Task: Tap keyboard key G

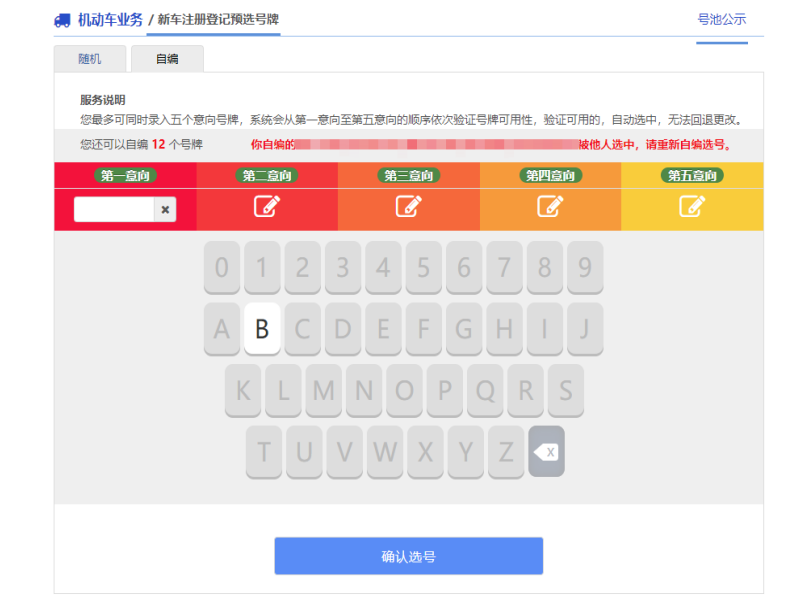Action: pyautogui.click(x=464, y=329)
